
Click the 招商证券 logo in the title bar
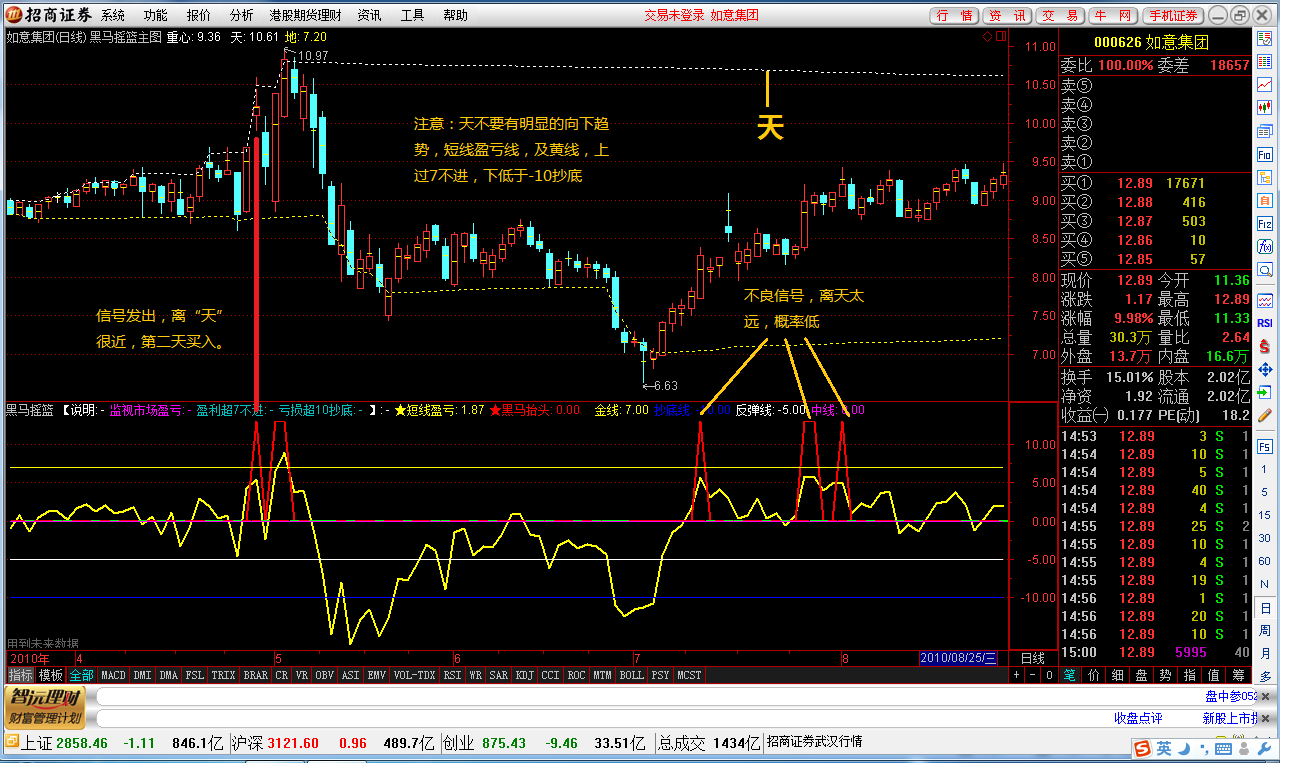point(50,15)
